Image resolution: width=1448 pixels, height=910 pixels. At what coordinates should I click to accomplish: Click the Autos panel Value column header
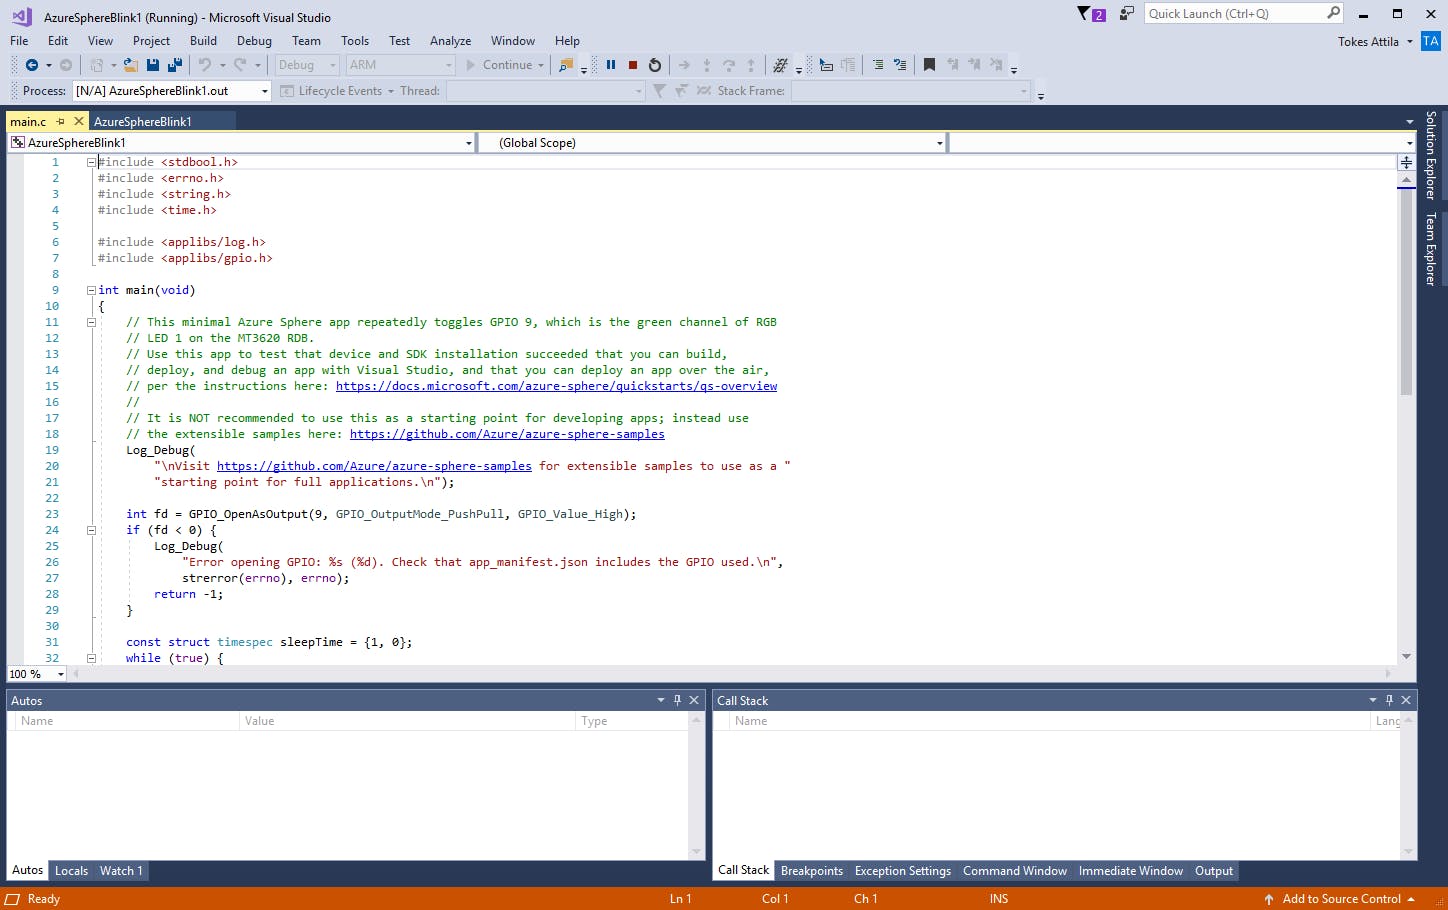coord(406,721)
